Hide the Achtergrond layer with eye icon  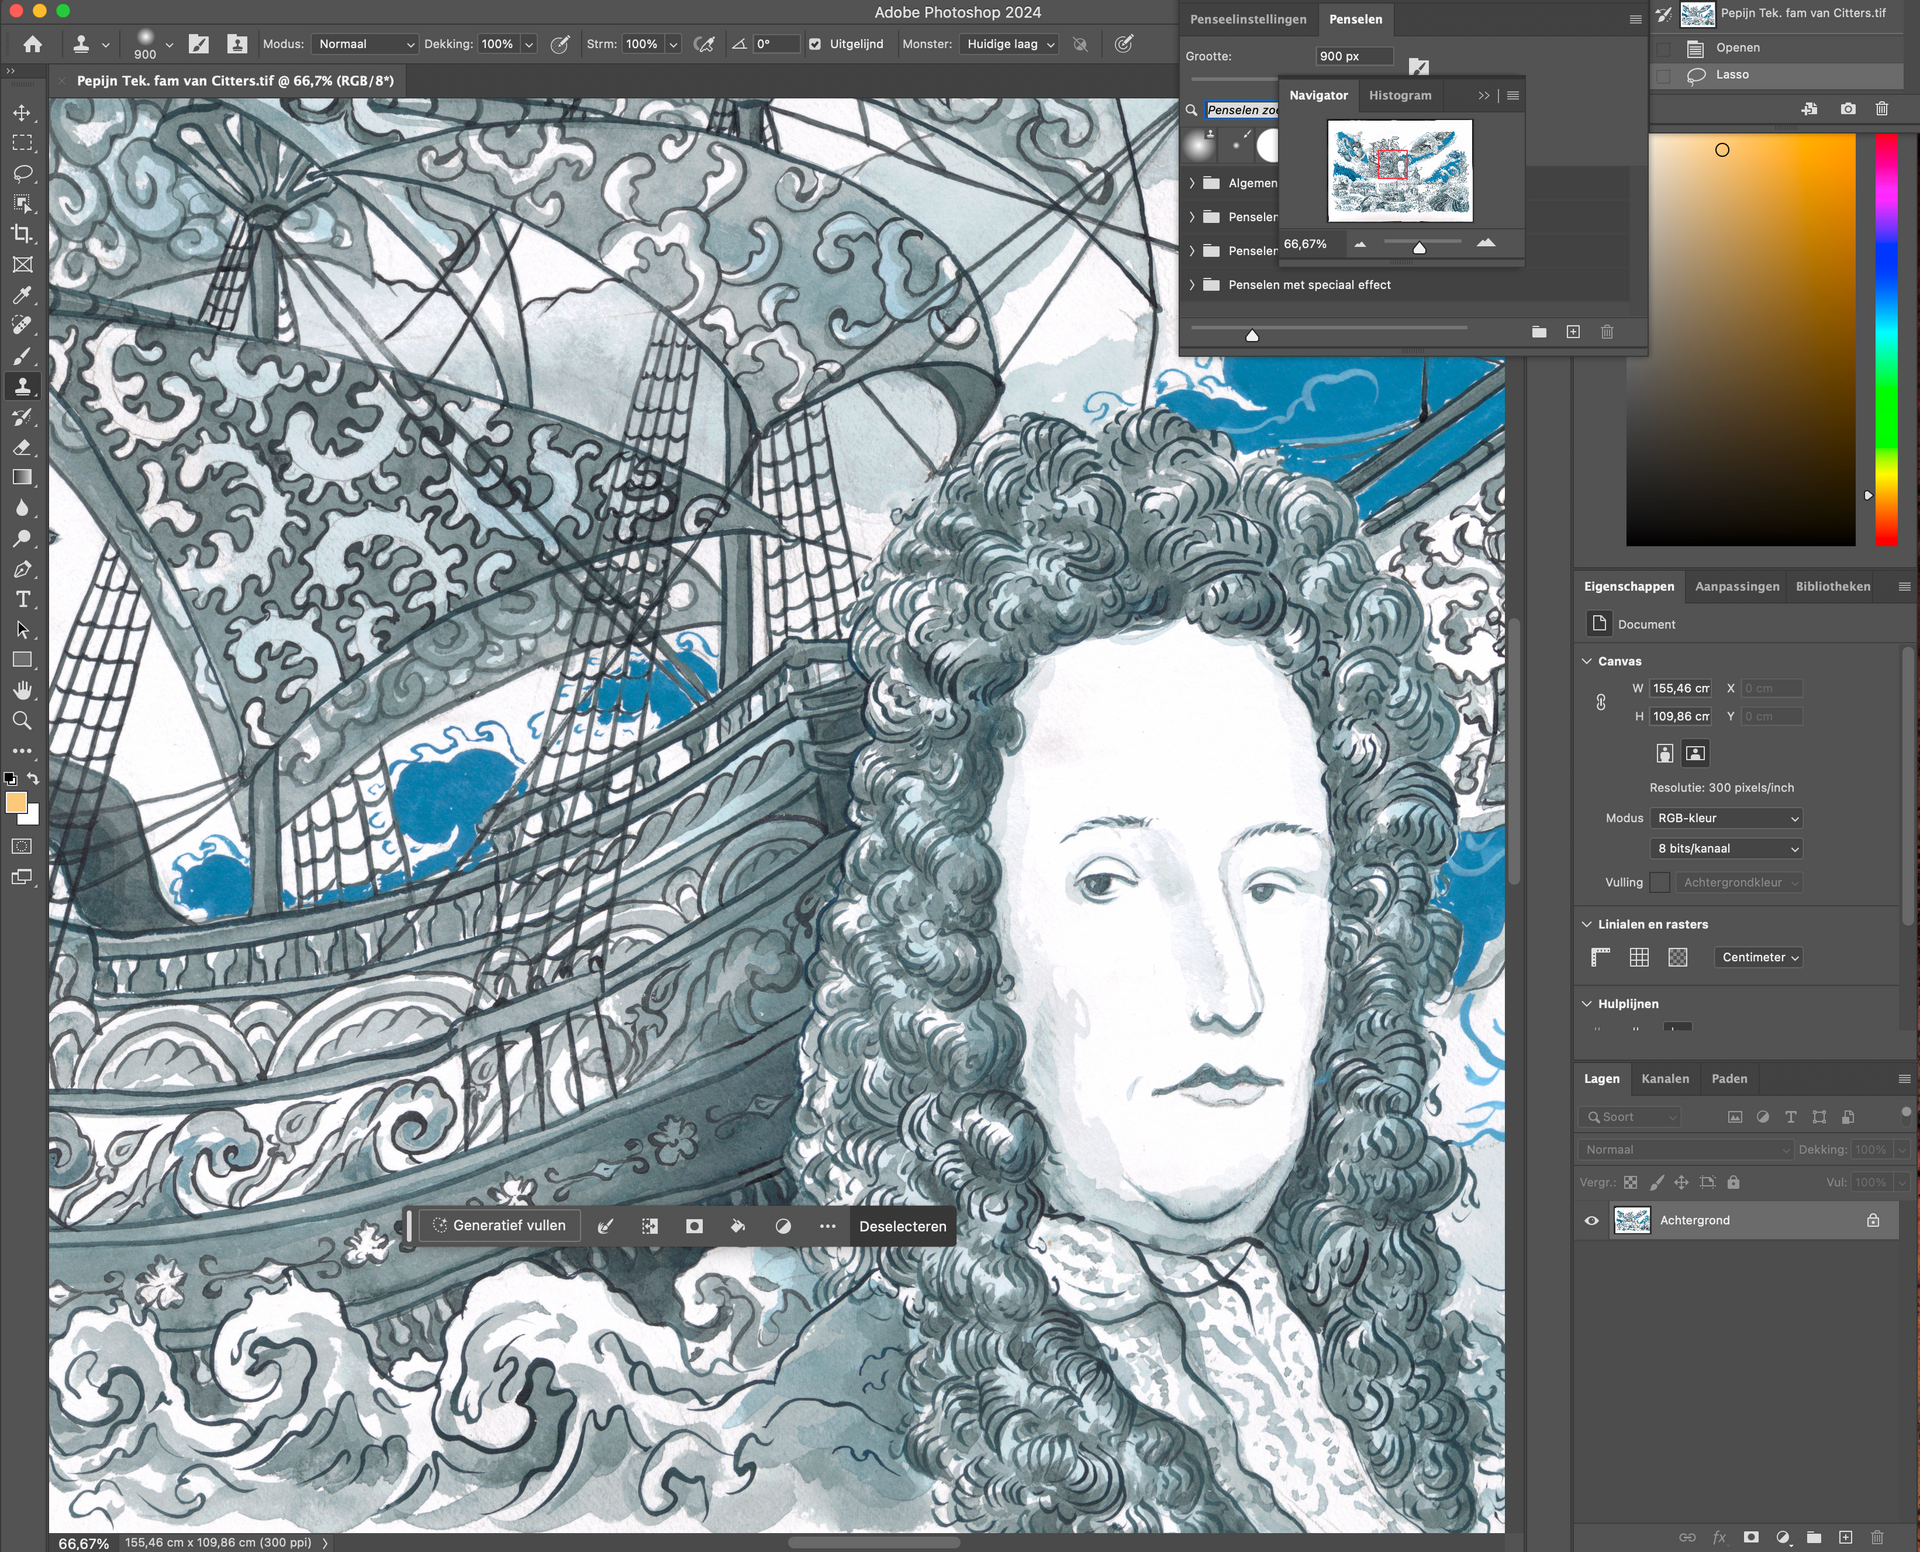pos(1591,1220)
